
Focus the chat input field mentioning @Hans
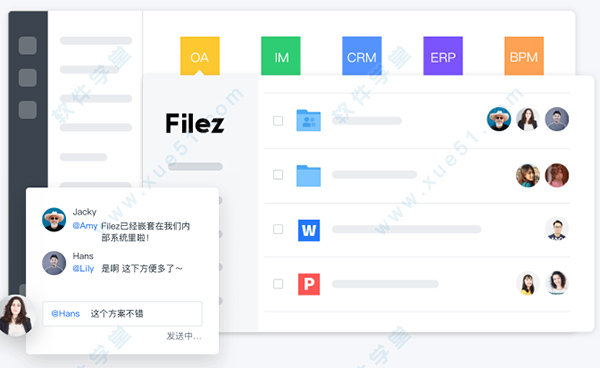point(122,314)
